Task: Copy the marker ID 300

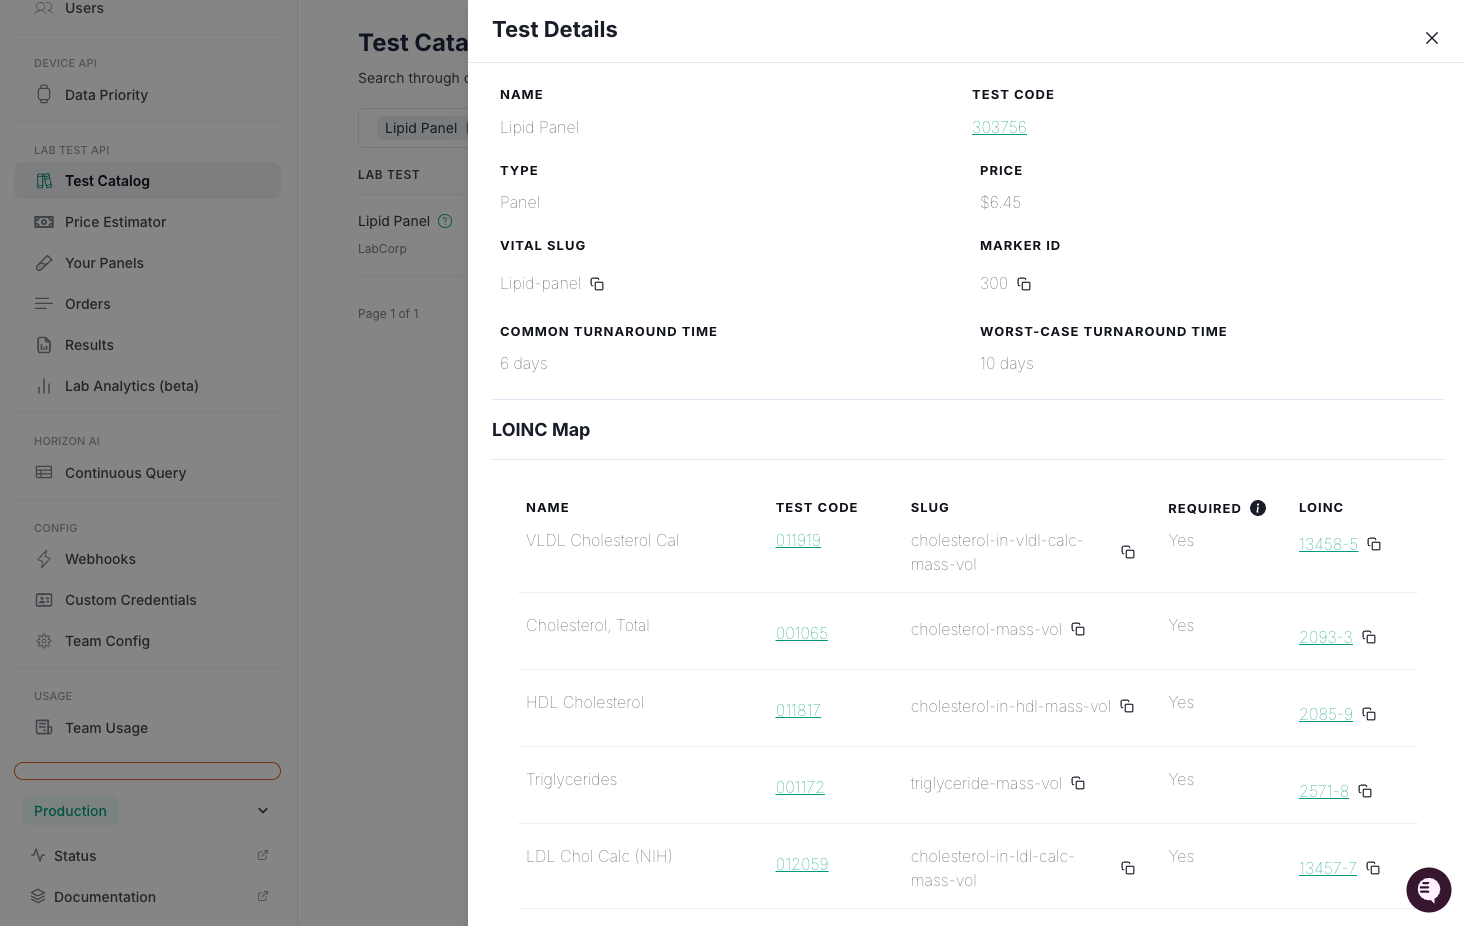Action: (1024, 284)
